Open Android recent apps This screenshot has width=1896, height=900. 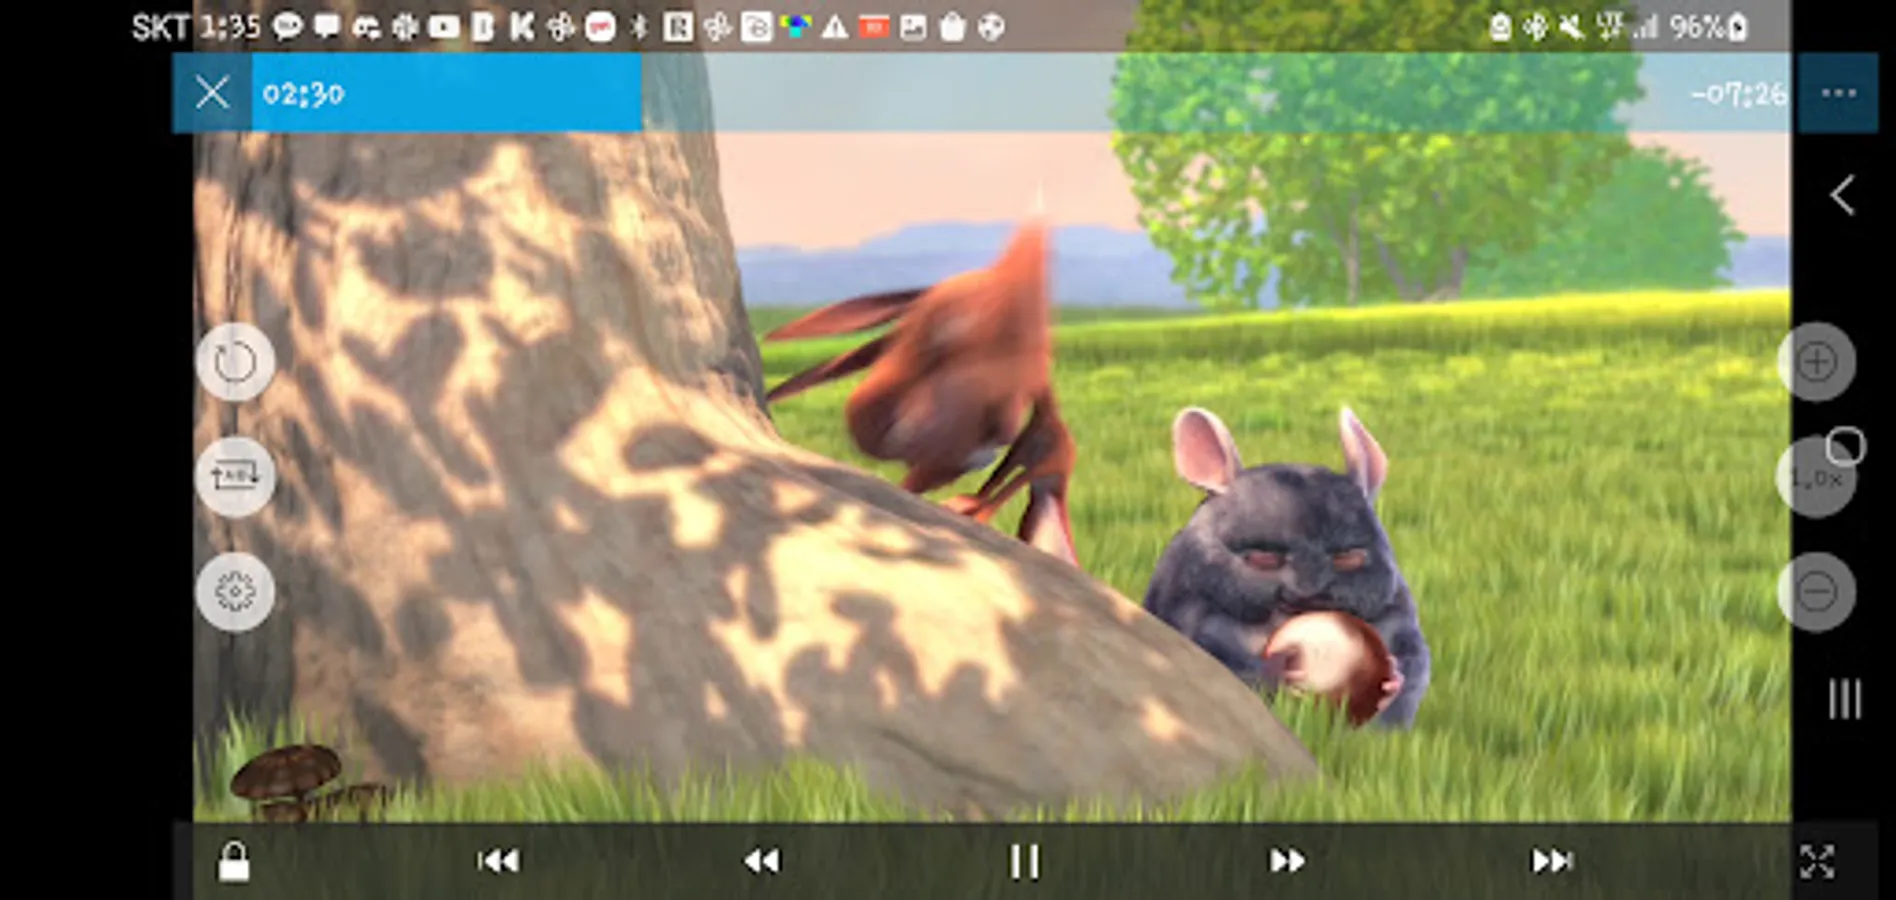pos(1845,699)
